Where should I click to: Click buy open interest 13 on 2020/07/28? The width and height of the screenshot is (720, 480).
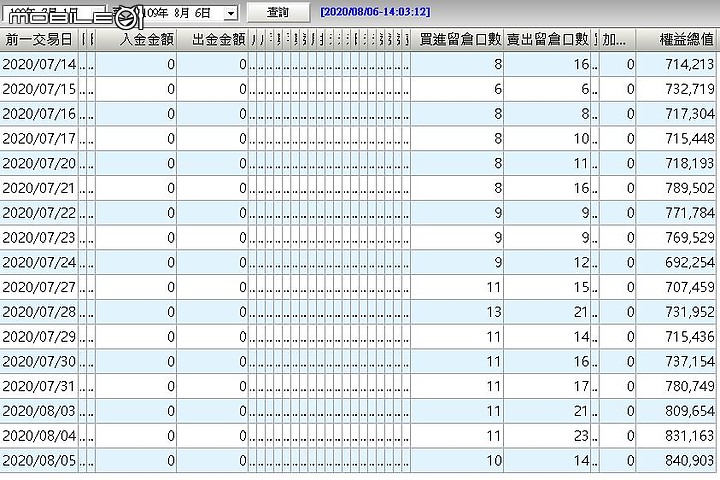(x=494, y=312)
